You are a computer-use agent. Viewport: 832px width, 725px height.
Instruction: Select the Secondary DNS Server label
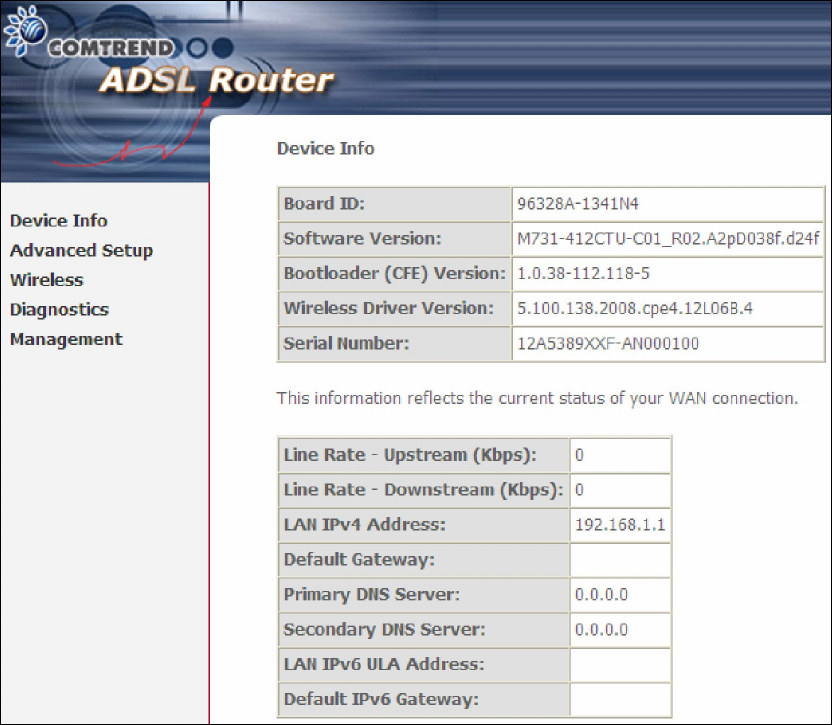click(423, 630)
